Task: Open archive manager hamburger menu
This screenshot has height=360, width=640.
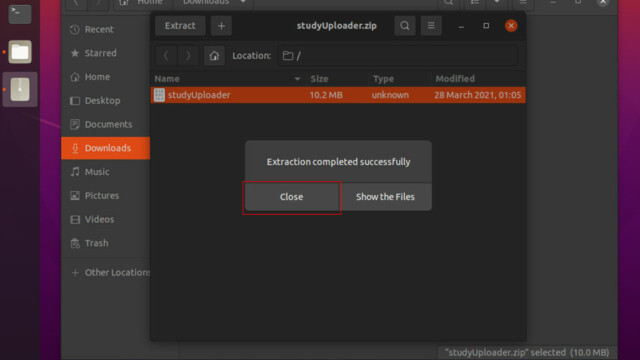Action: (431, 26)
